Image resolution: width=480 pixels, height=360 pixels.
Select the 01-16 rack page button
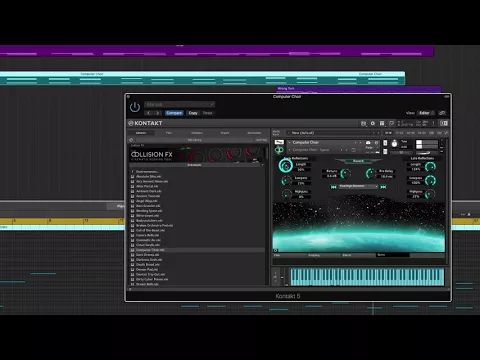pyautogui.click(x=388, y=133)
